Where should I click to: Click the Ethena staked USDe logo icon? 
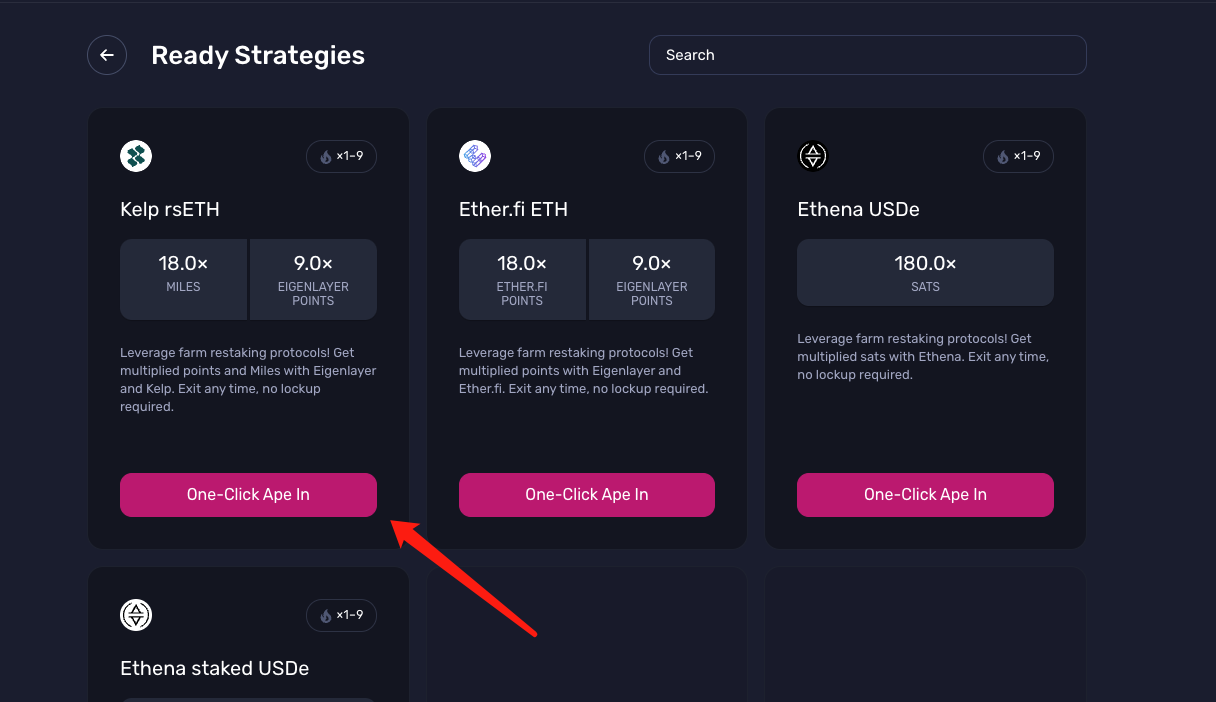pyautogui.click(x=136, y=615)
